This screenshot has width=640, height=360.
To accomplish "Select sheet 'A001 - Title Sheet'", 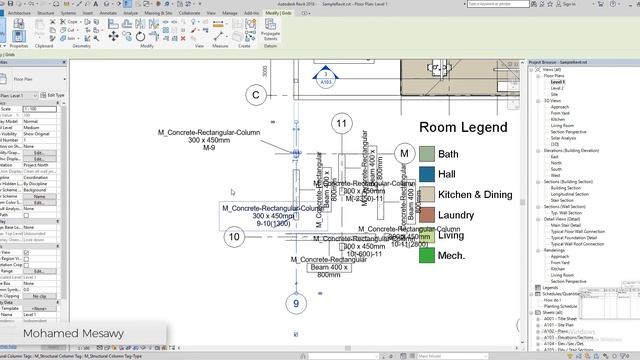I will pos(560,319).
